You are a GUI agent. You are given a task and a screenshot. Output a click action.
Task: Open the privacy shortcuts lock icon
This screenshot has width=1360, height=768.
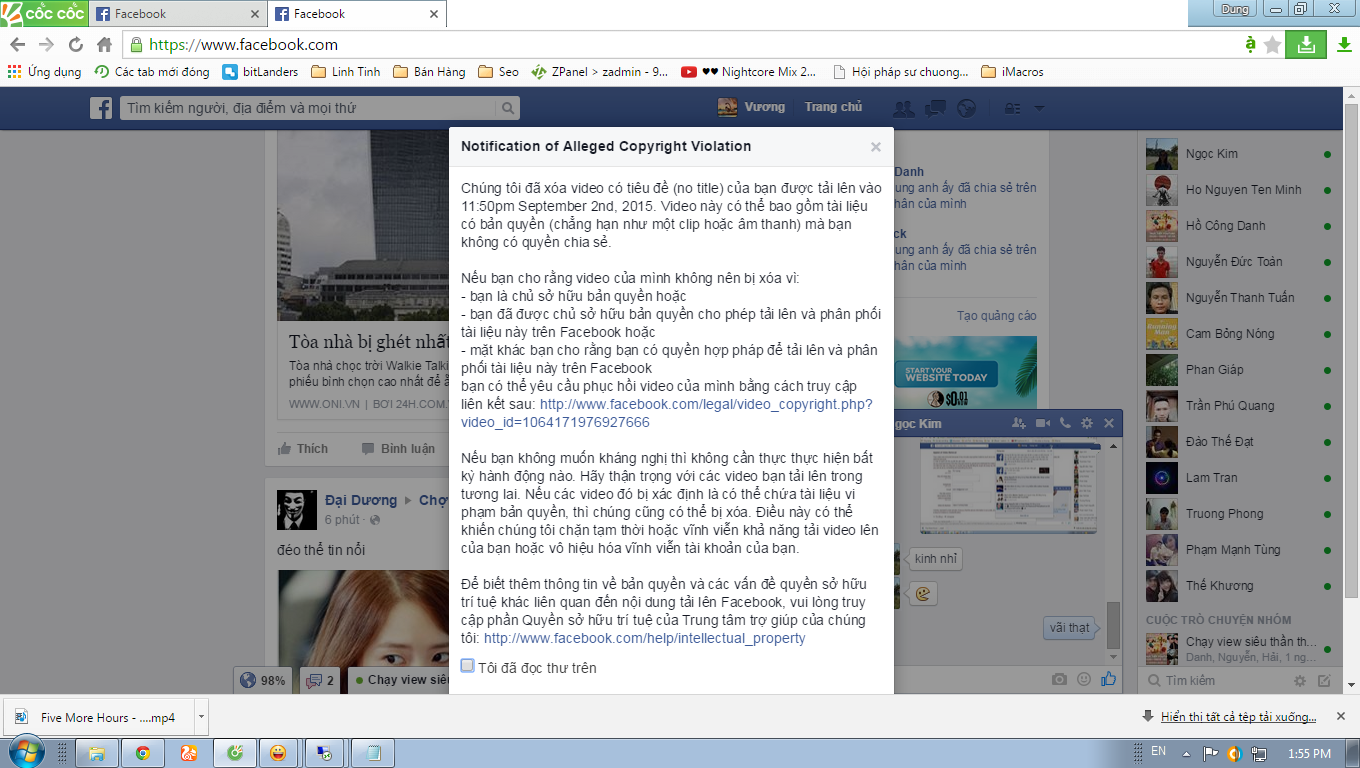(x=1012, y=108)
